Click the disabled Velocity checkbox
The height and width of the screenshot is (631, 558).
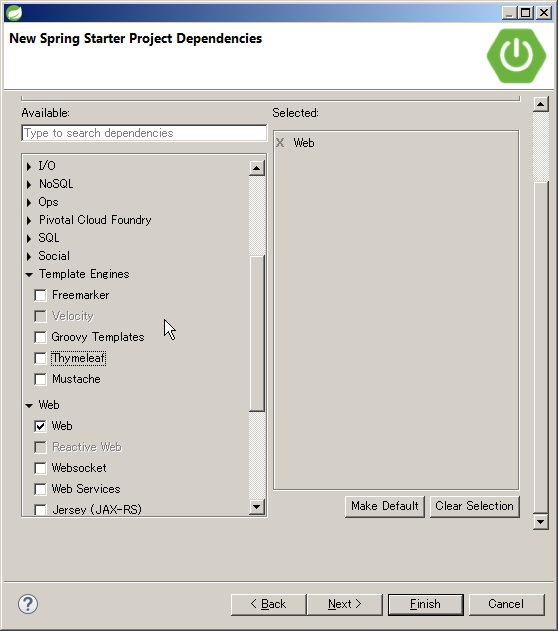[x=40, y=316]
